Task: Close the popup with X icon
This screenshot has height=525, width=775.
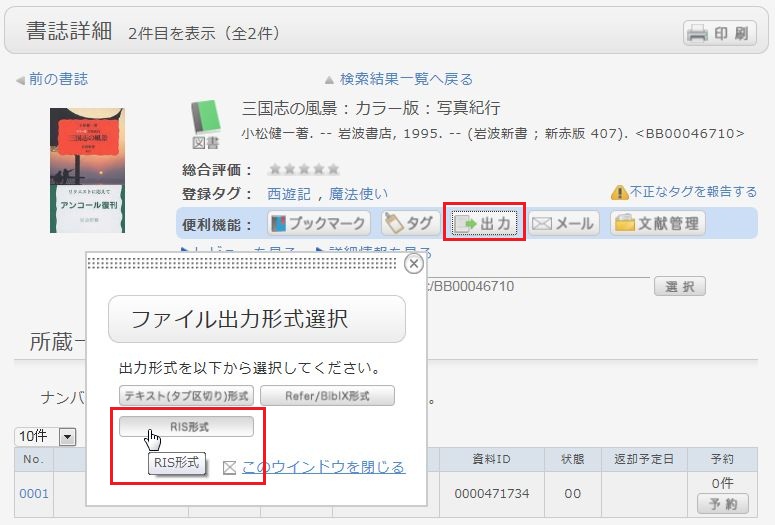Action: click(413, 264)
